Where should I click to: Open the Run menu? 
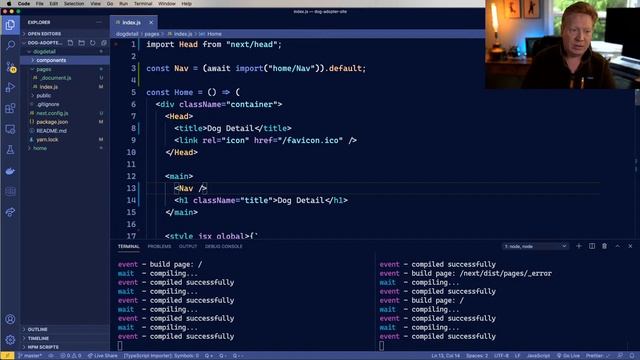[x=123, y=3]
